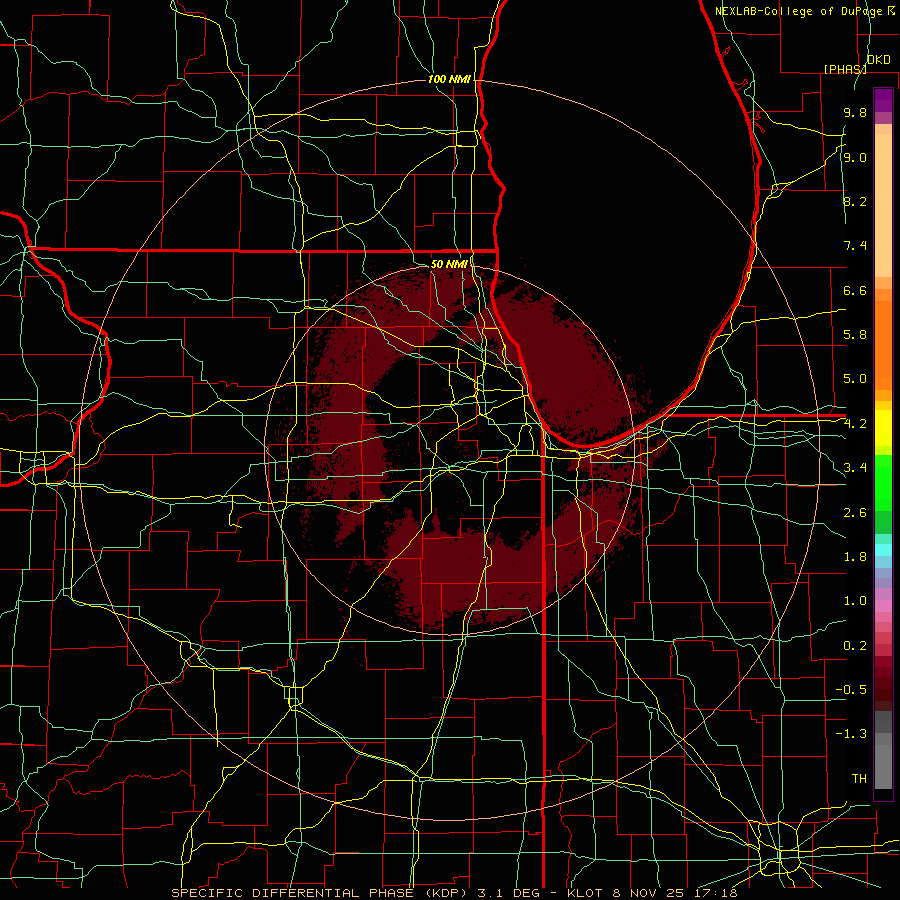
Task: Select the 4.2 value on the scale
Action: (855, 424)
